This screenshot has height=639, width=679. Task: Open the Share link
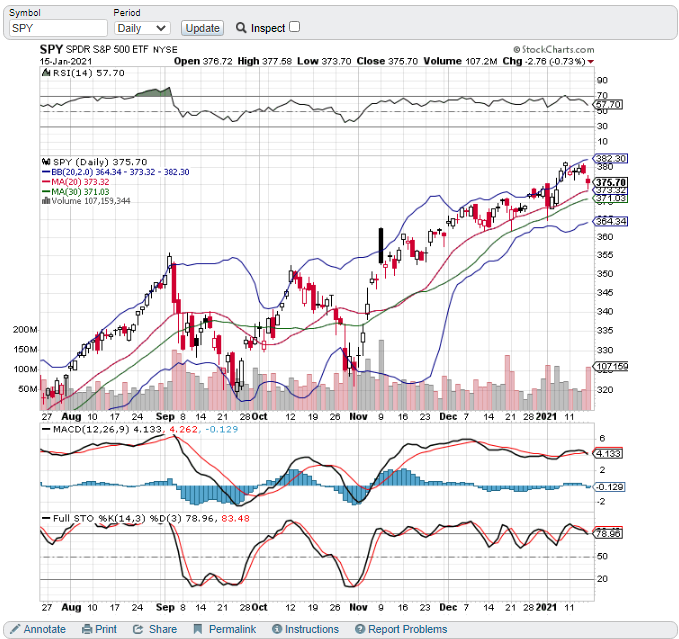point(163,629)
